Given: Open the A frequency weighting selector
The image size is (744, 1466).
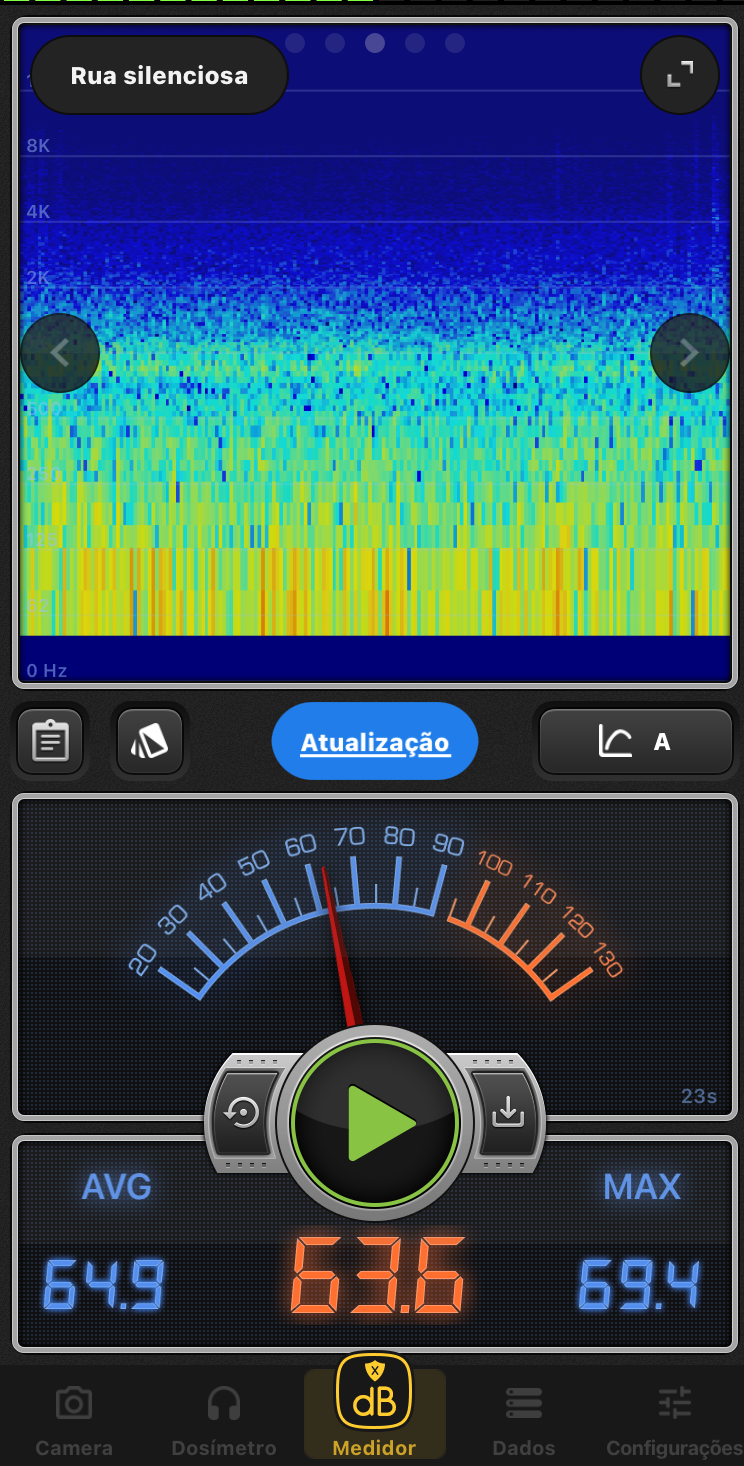Looking at the screenshot, I should click(x=635, y=742).
